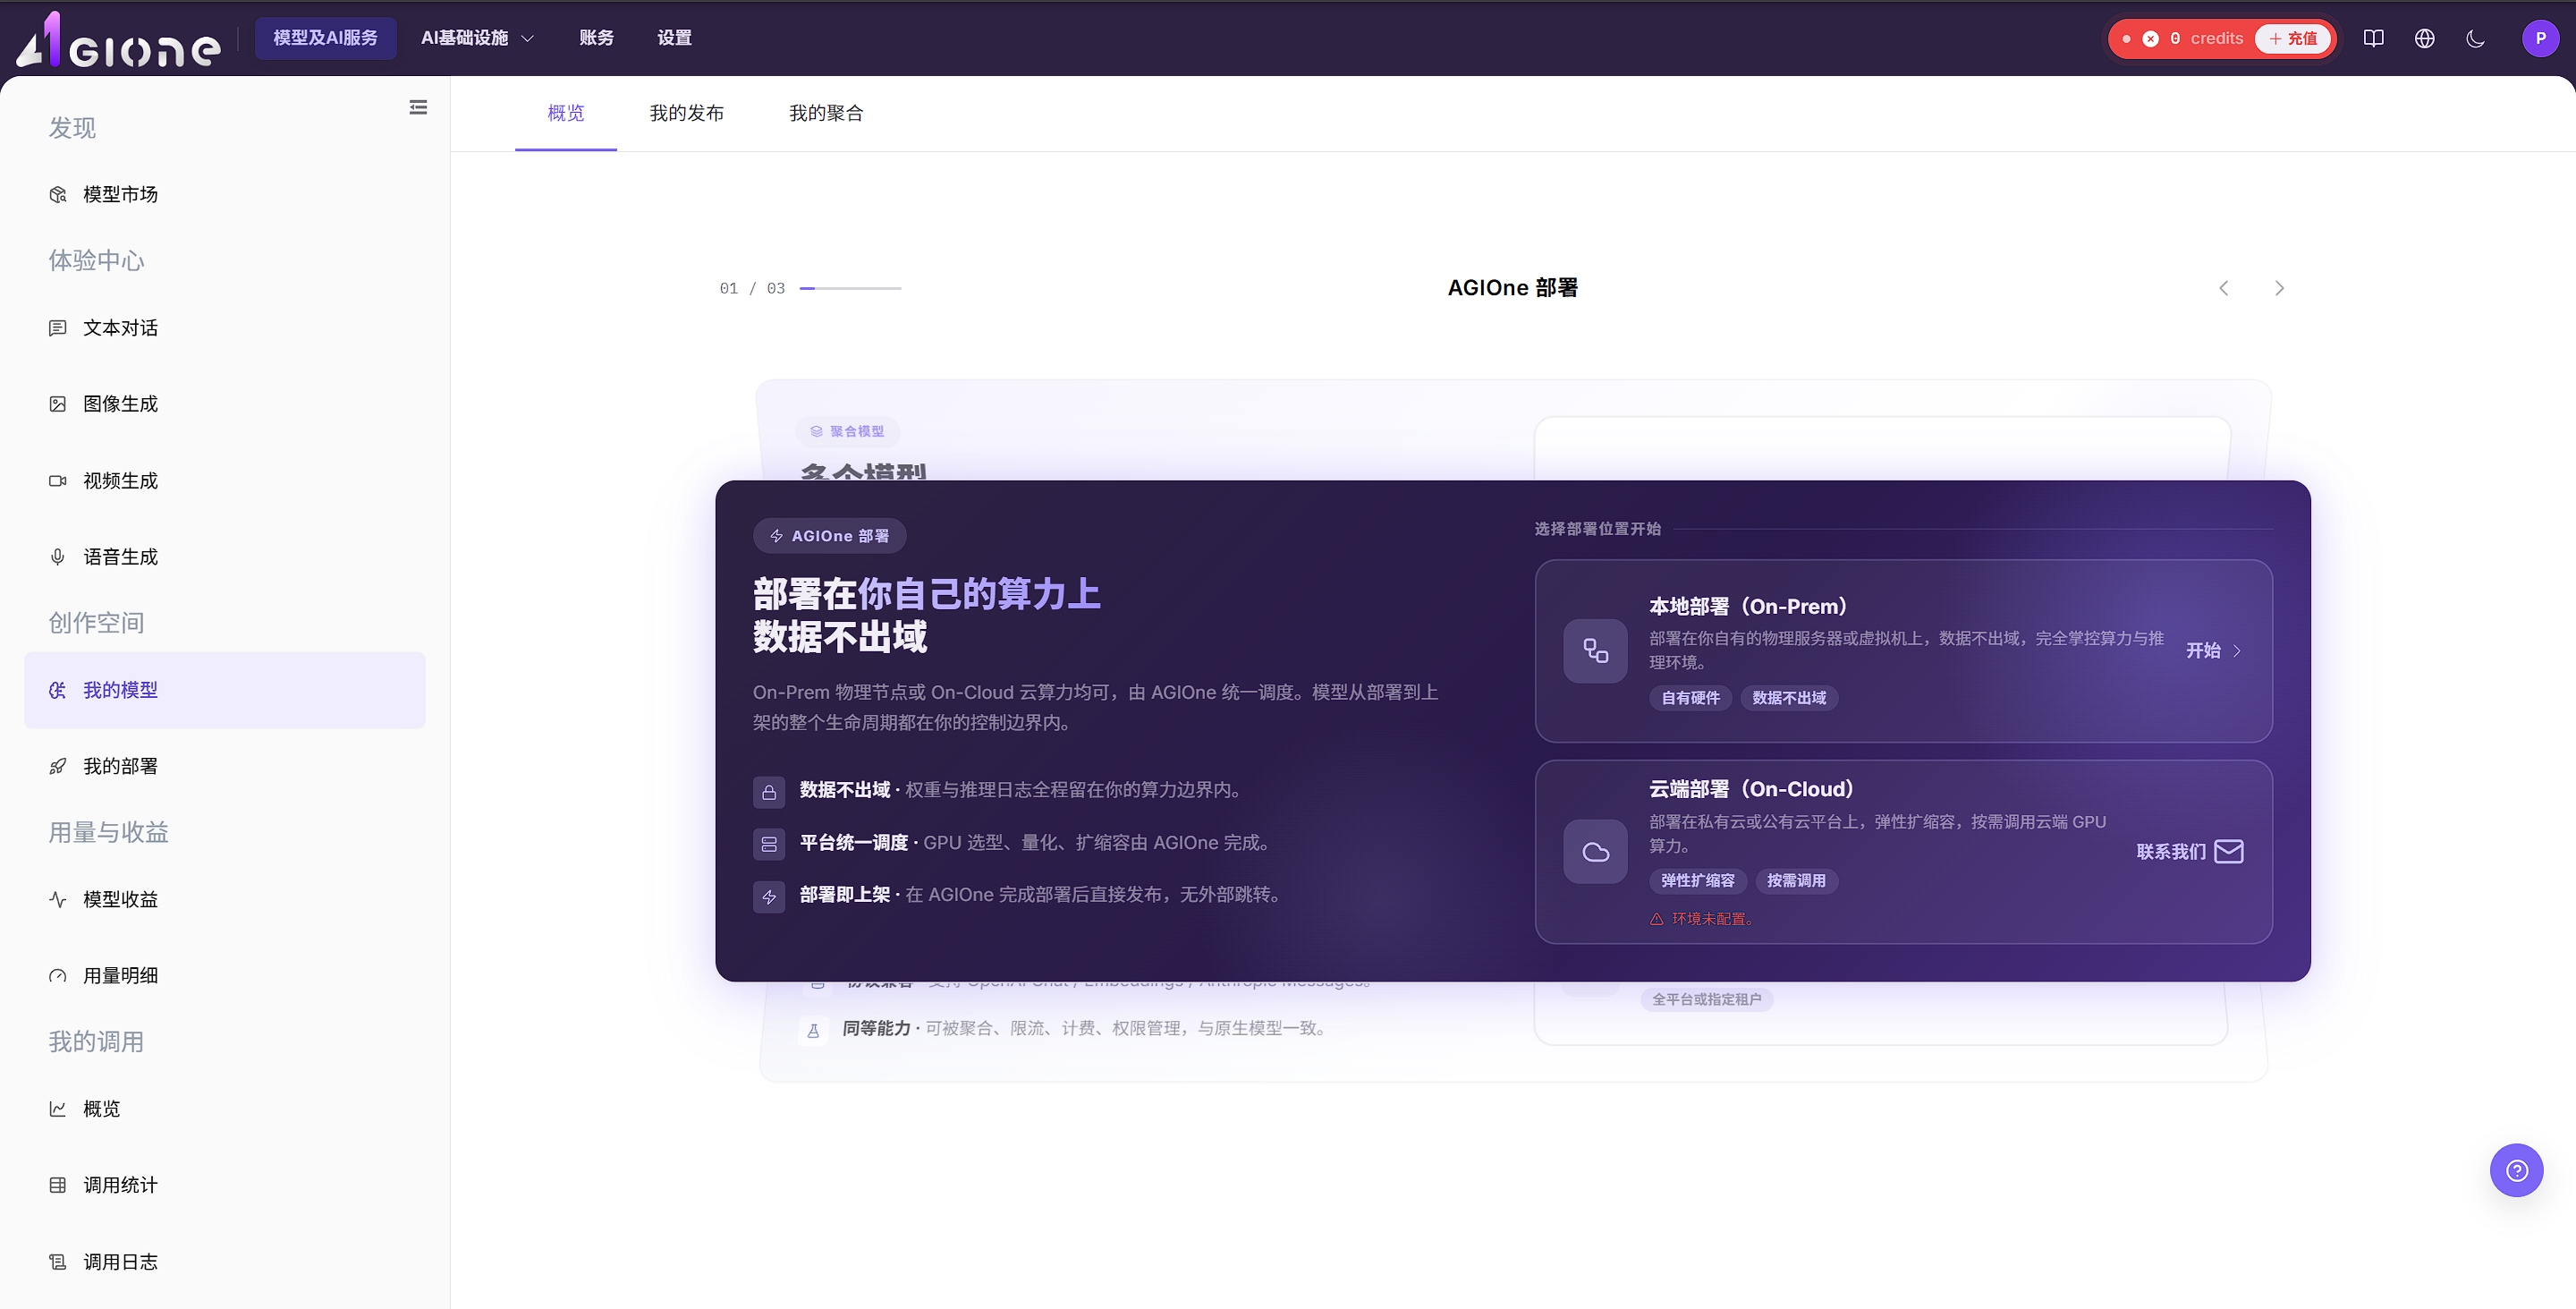2576x1309 pixels.
Task: Open 文本对话 in the sidebar
Action: pos(225,328)
